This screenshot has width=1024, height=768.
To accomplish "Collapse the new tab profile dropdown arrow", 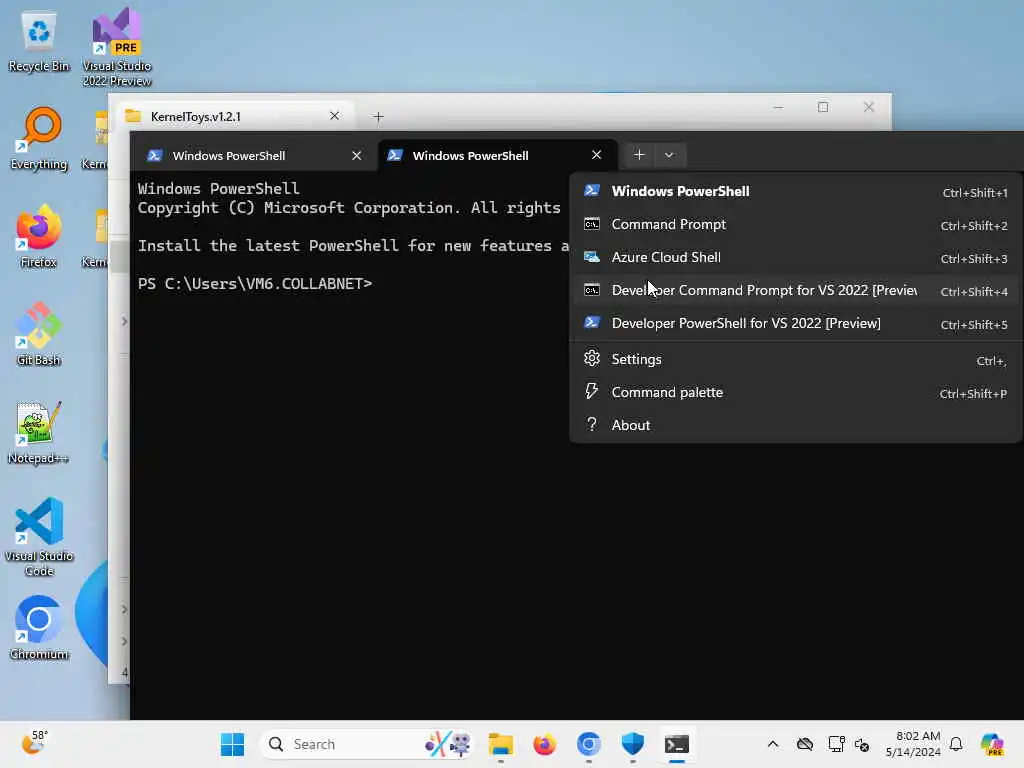I will (669, 155).
